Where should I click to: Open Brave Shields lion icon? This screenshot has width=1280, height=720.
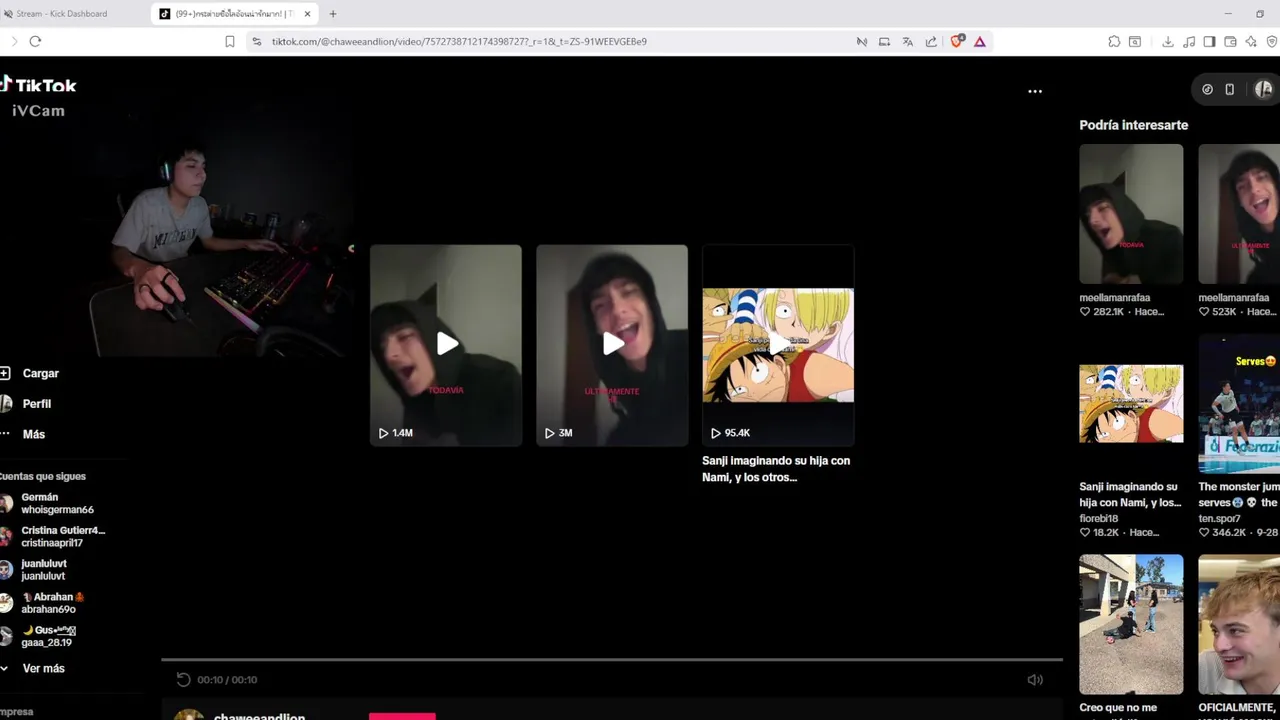click(957, 41)
